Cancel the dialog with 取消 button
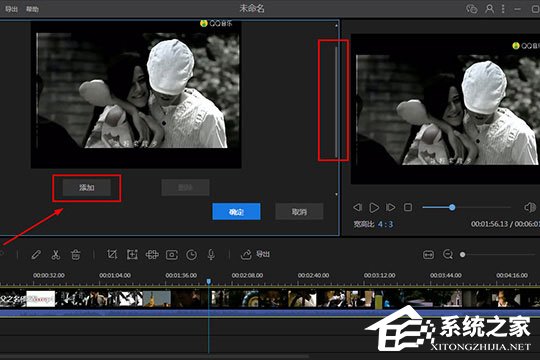The height and width of the screenshot is (360, 540). [x=299, y=212]
